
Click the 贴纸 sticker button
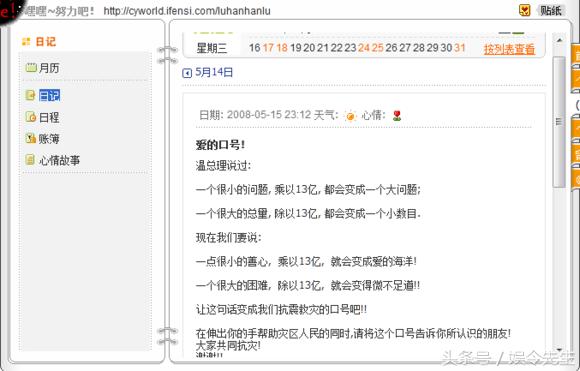tap(551, 10)
